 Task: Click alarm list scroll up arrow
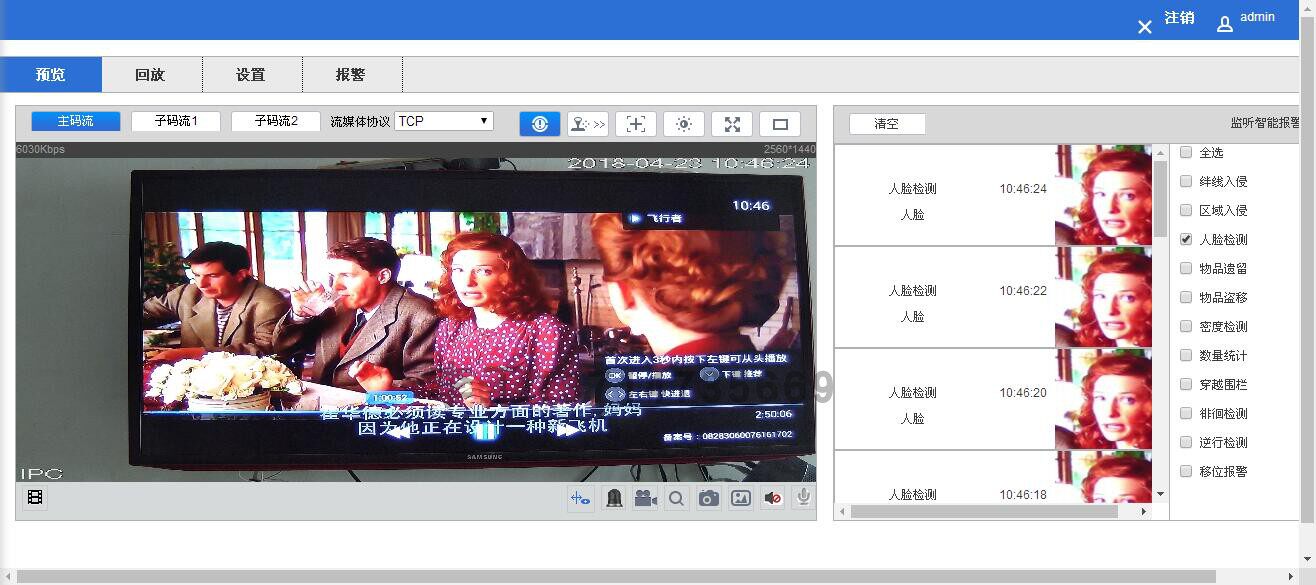(x=1160, y=152)
